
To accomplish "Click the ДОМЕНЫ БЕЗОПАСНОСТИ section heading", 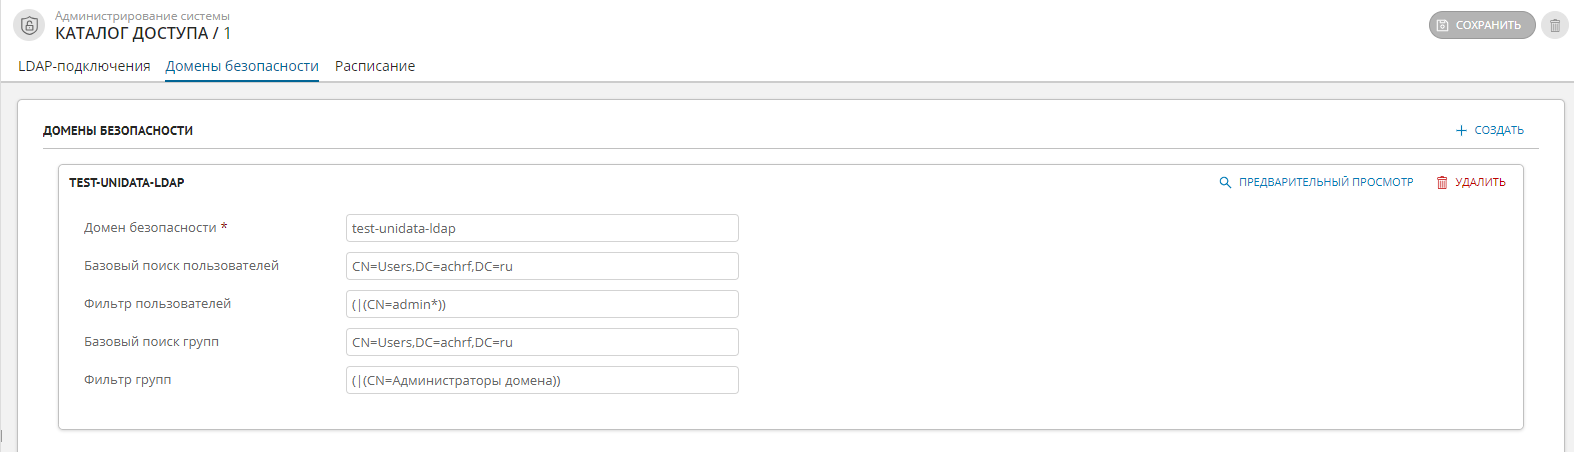I will point(118,130).
